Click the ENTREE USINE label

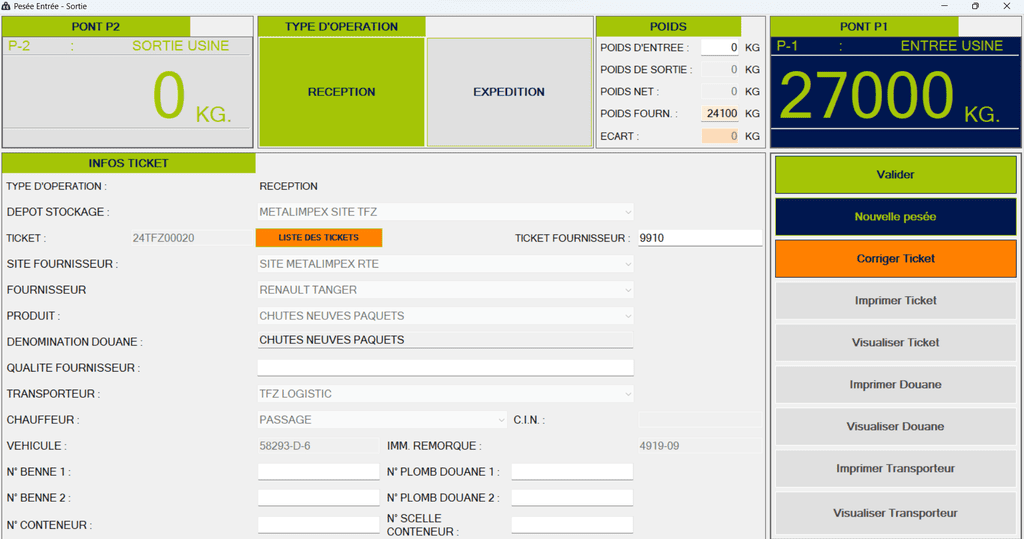coord(952,46)
